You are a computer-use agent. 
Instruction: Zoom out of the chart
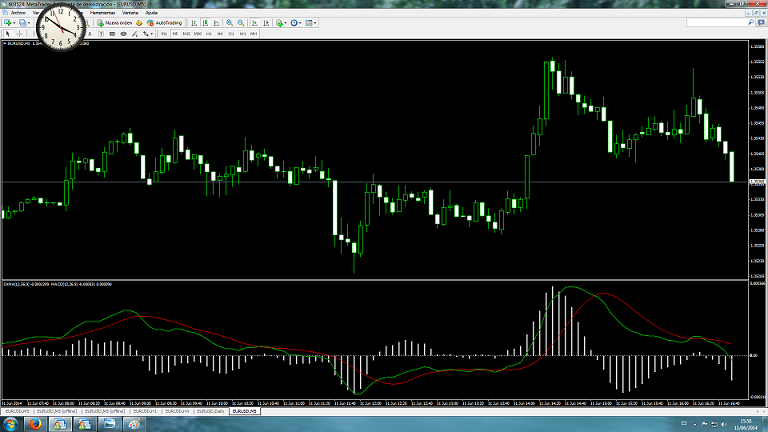point(240,23)
